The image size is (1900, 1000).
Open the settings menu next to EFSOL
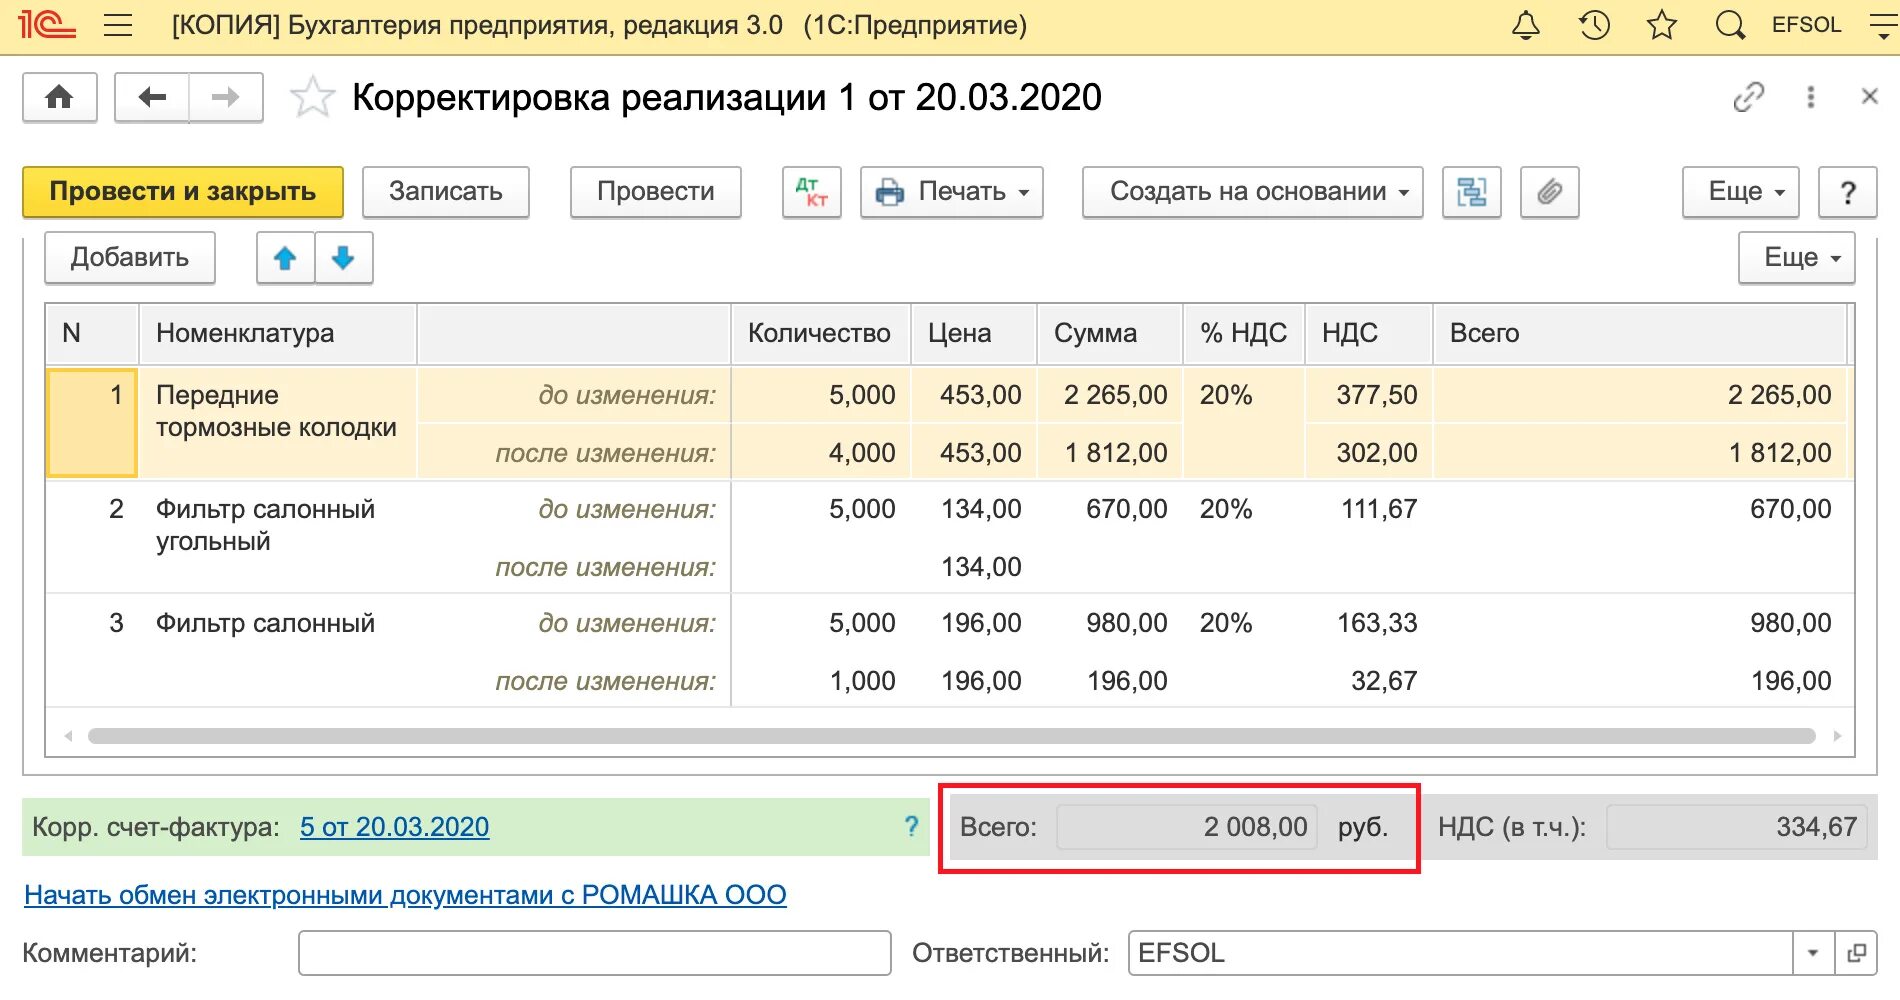[1880, 24]
